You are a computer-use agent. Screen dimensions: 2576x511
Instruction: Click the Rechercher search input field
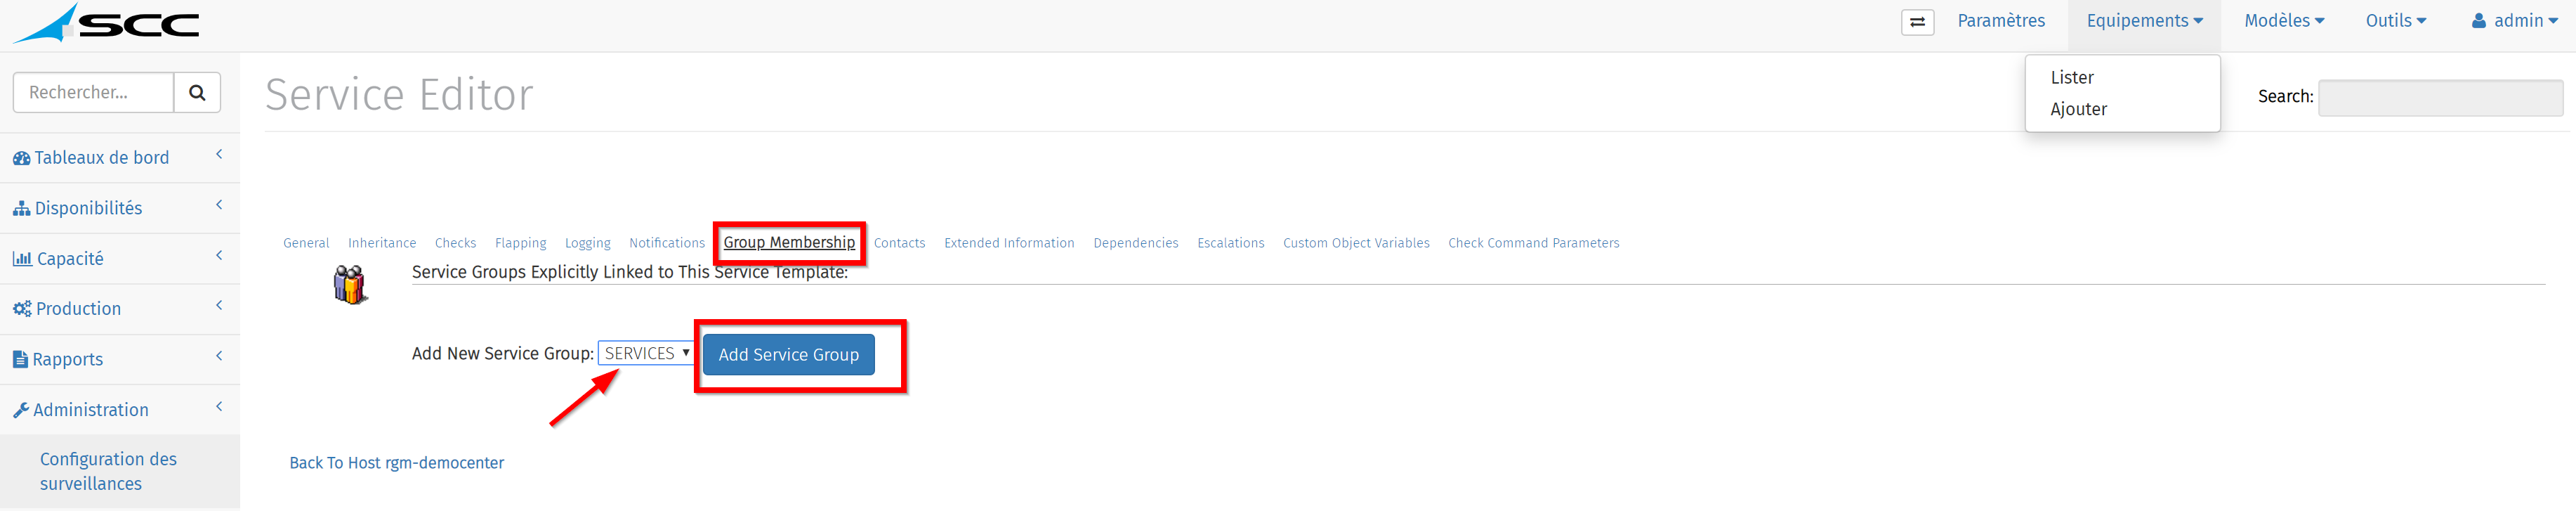click(93, 92)
